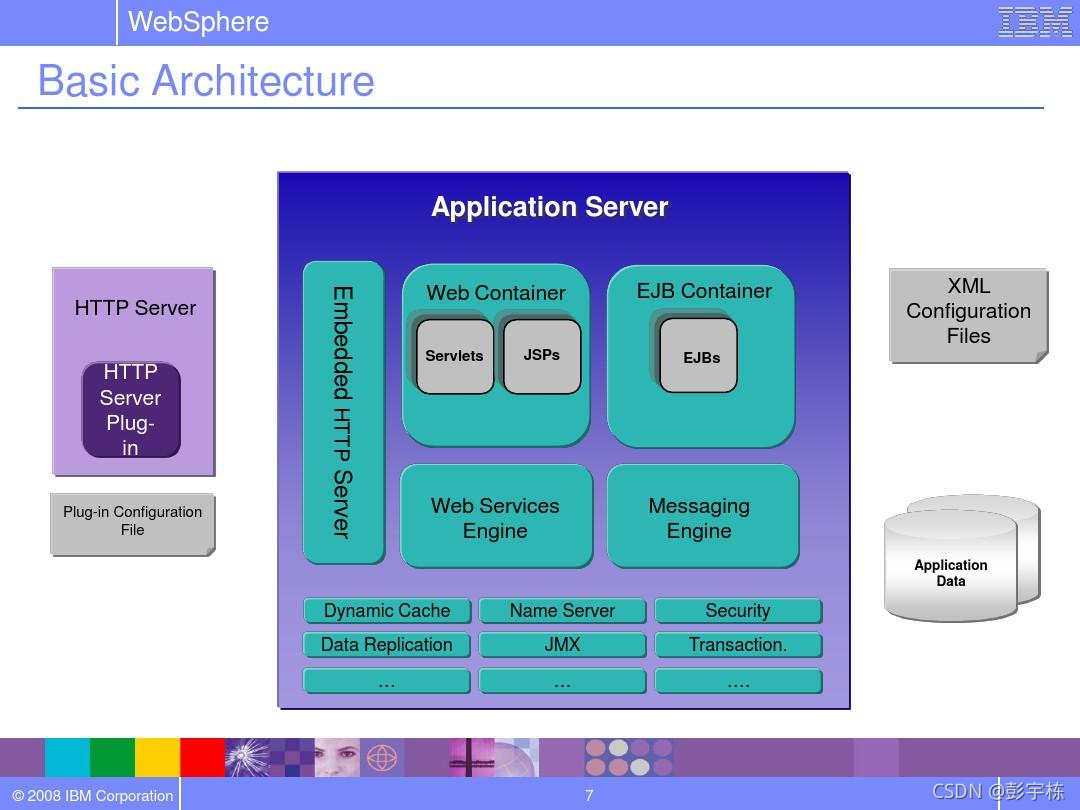
Task: Click the Plug-in Configuration File note
Action: 132,524
